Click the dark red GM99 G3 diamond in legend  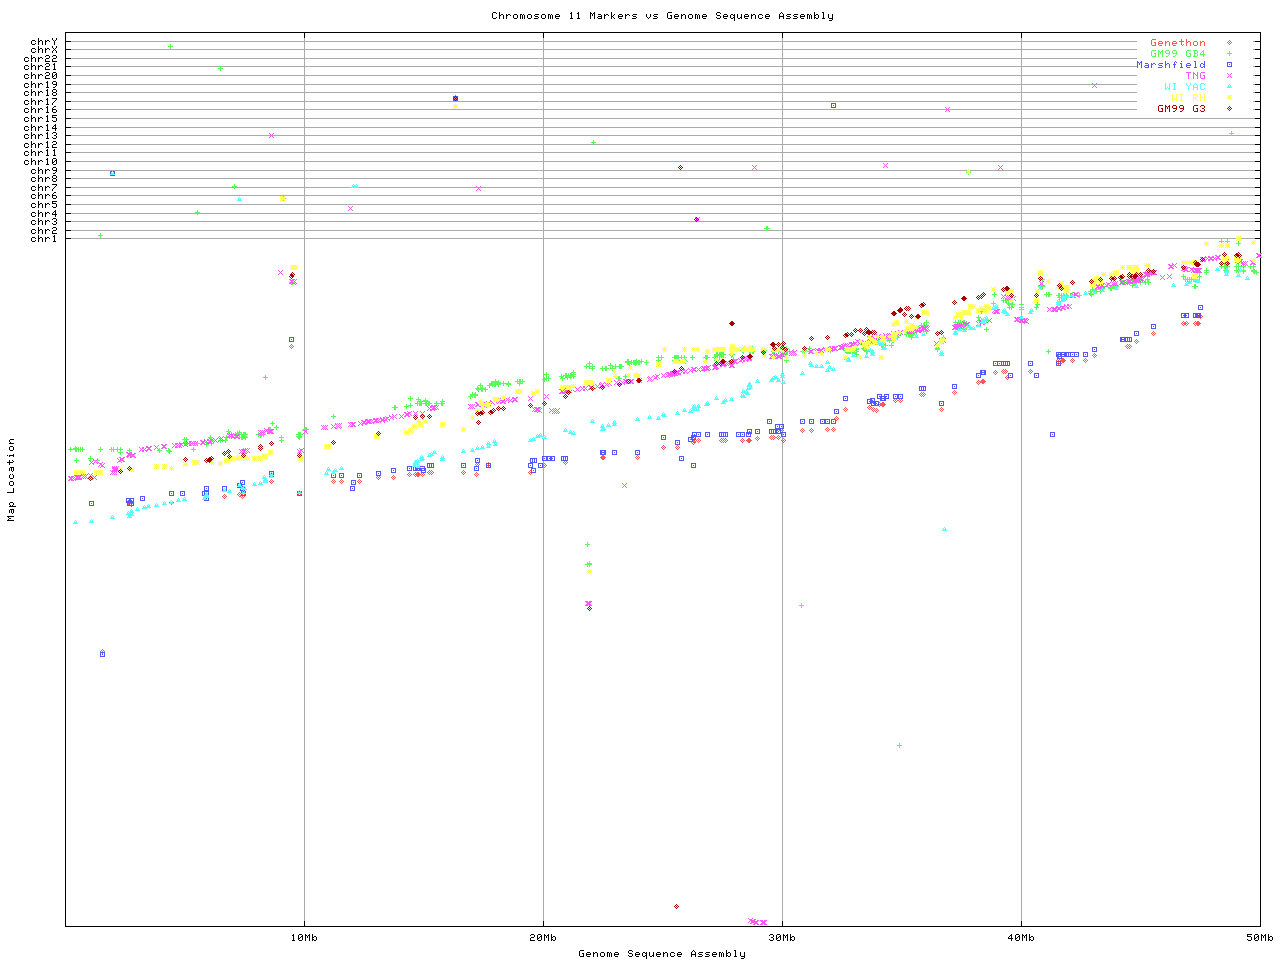tap(1229, 109)
